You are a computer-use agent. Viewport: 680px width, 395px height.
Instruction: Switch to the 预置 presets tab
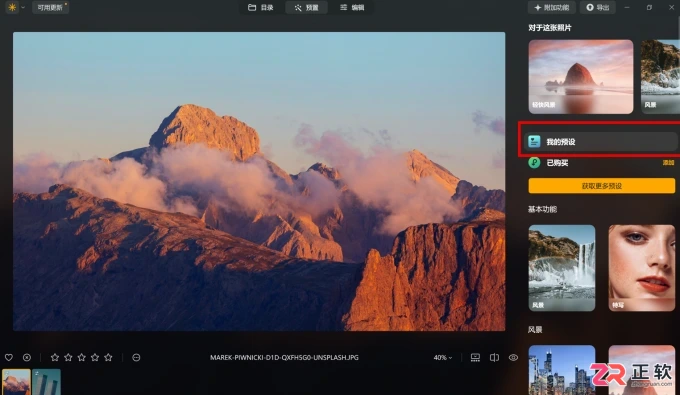[306, 7]
